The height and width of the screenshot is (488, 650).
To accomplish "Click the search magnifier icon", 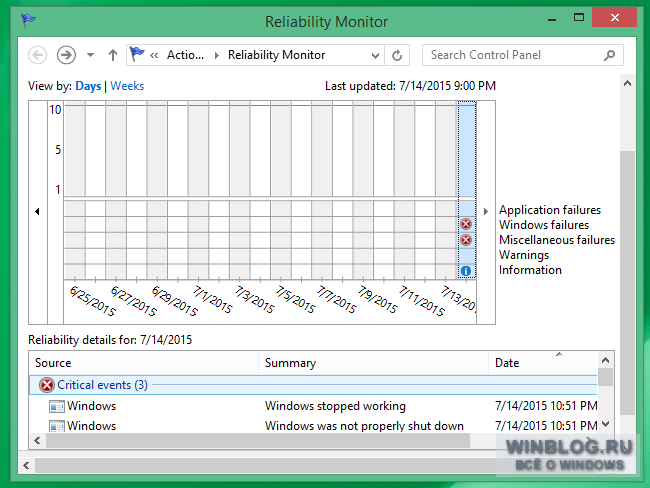I will [609, 55].
